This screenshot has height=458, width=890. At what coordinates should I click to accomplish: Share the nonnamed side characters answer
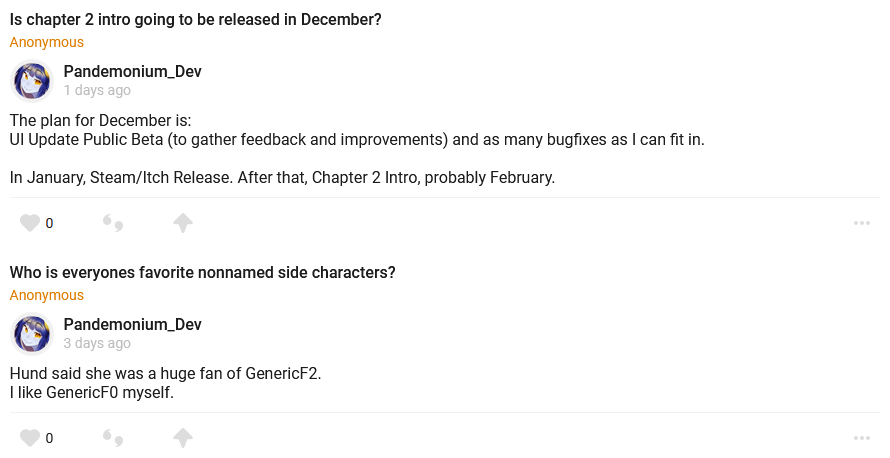click(183, 438)
